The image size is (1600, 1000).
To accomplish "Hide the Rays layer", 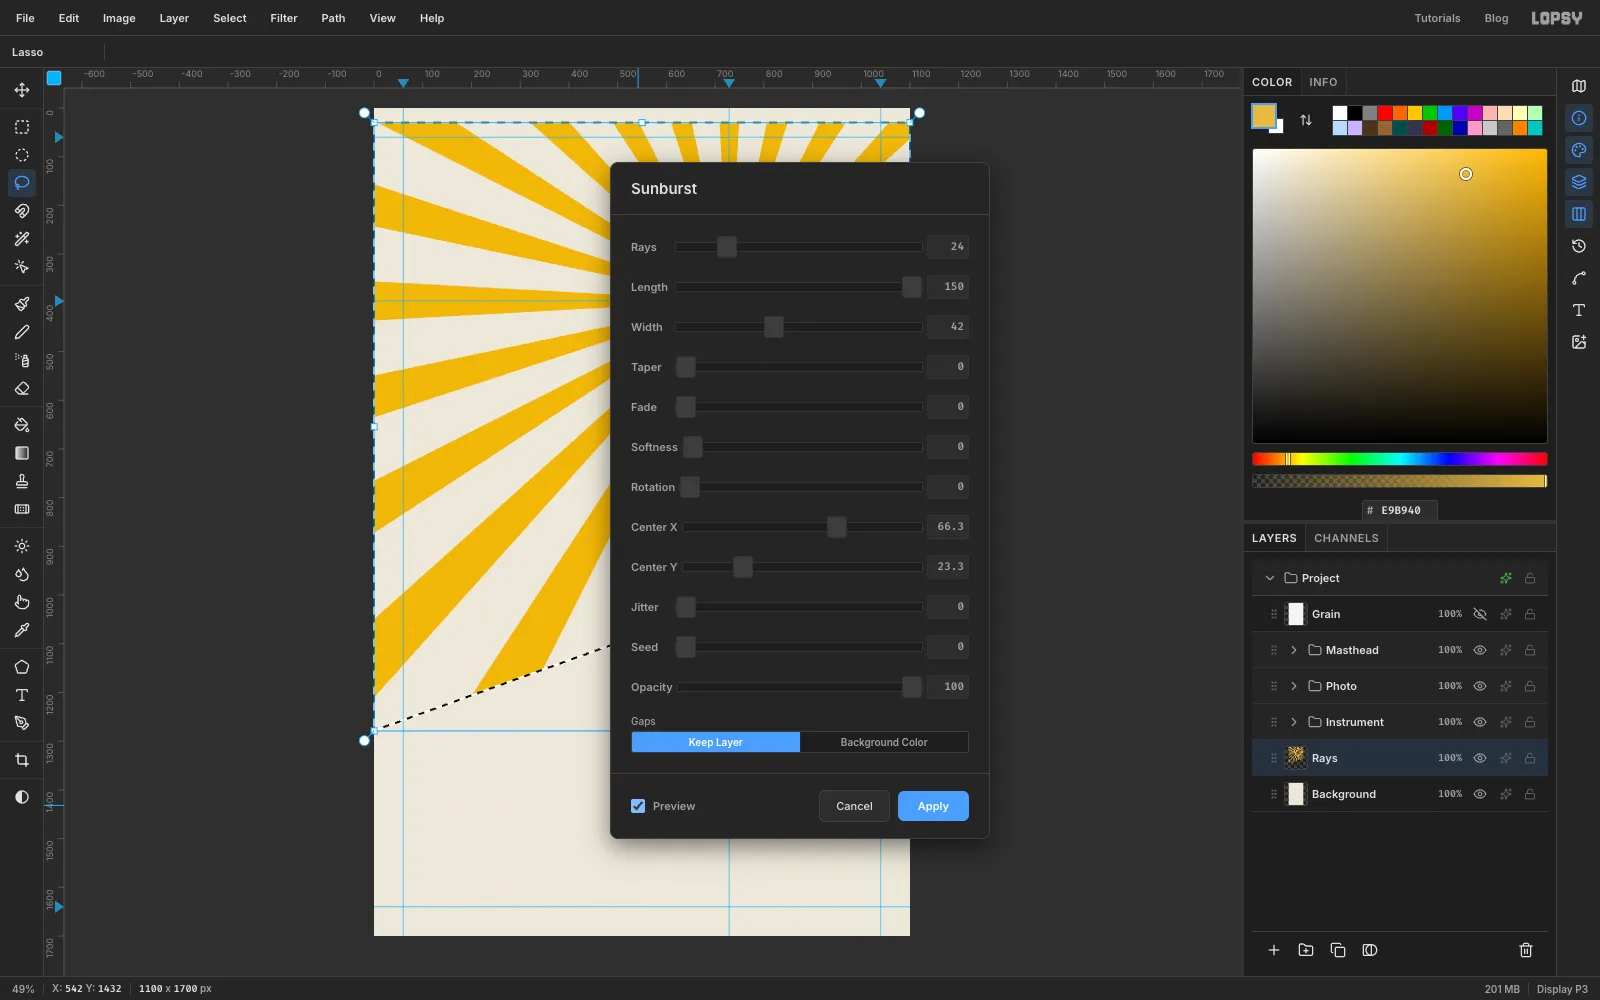I will [x=1480, y=758].
